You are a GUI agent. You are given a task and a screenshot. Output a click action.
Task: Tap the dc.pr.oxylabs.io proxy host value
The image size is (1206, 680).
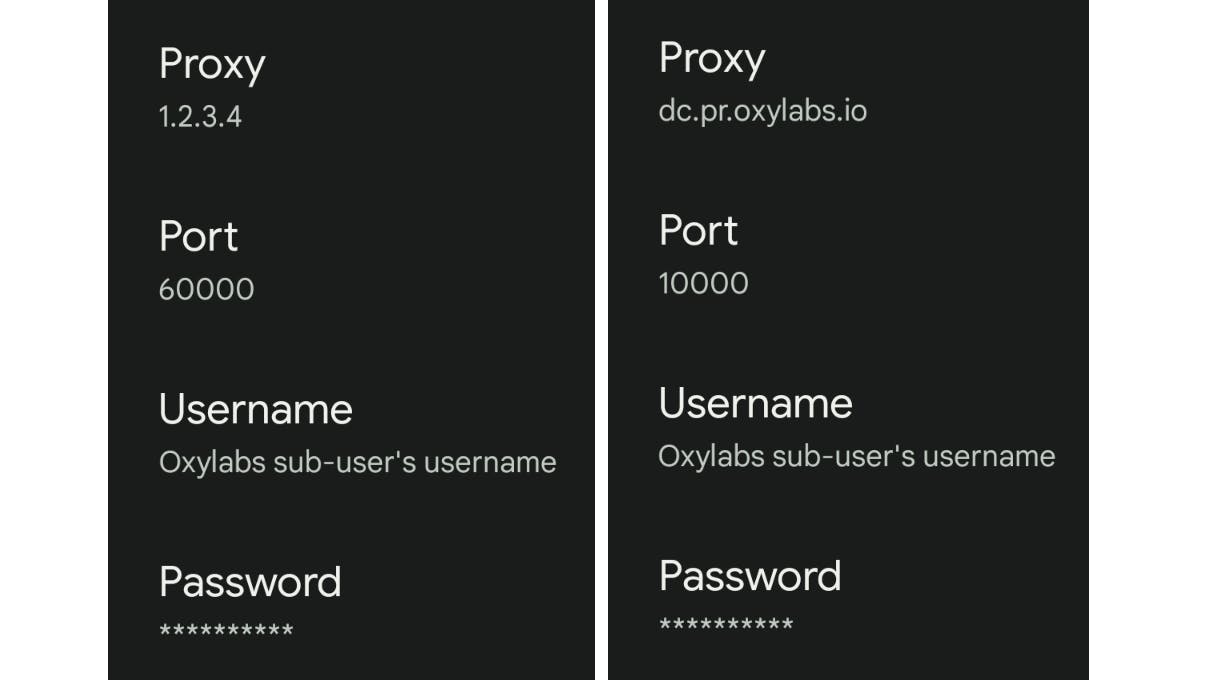click(762, 110)
